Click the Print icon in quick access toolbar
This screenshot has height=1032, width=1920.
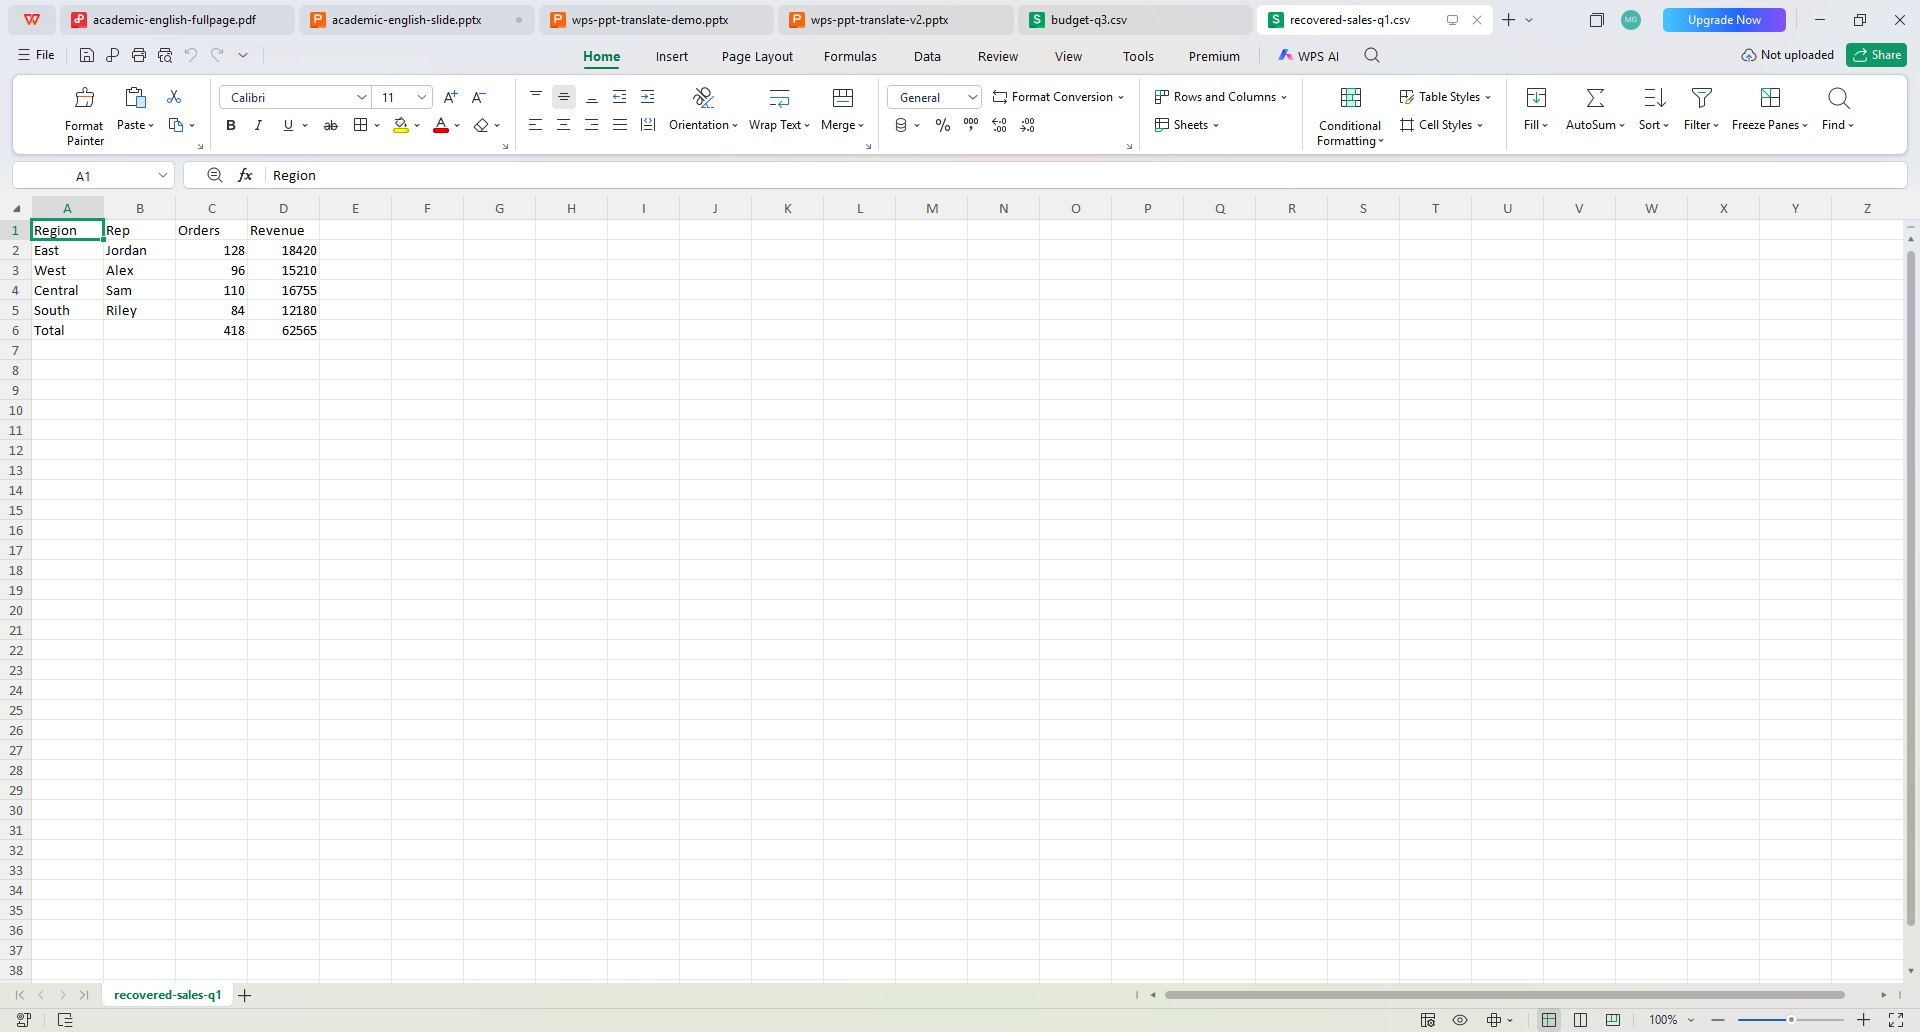click(139, 55)
